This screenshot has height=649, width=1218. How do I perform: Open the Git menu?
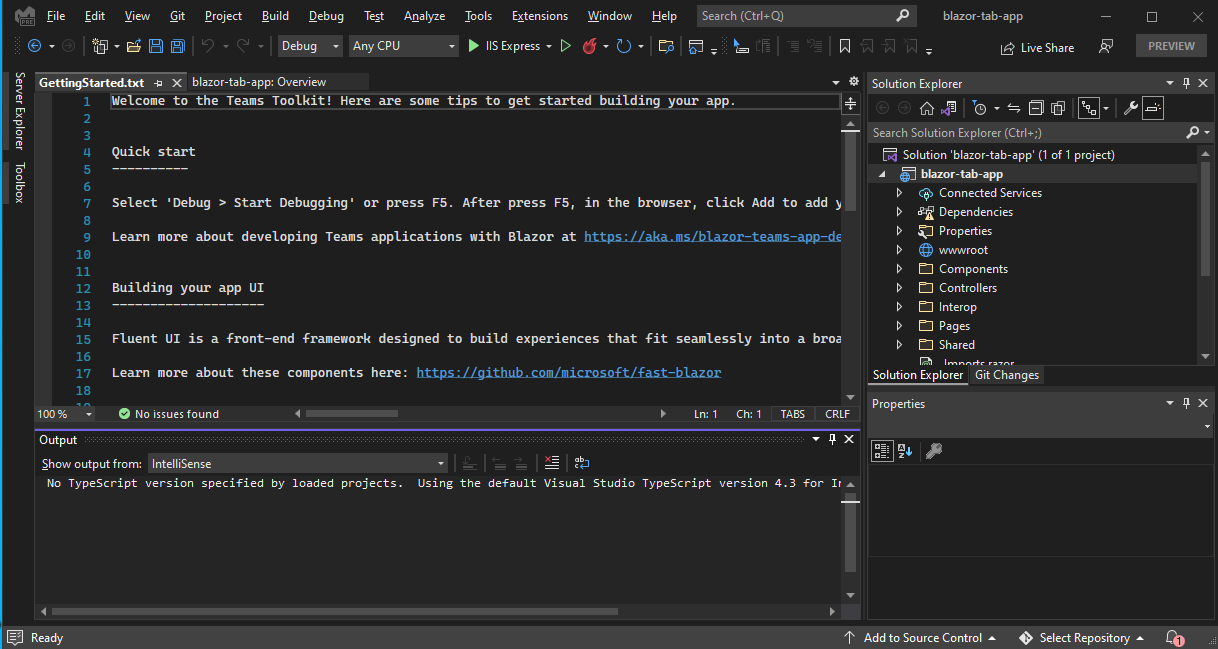[177, 16]
